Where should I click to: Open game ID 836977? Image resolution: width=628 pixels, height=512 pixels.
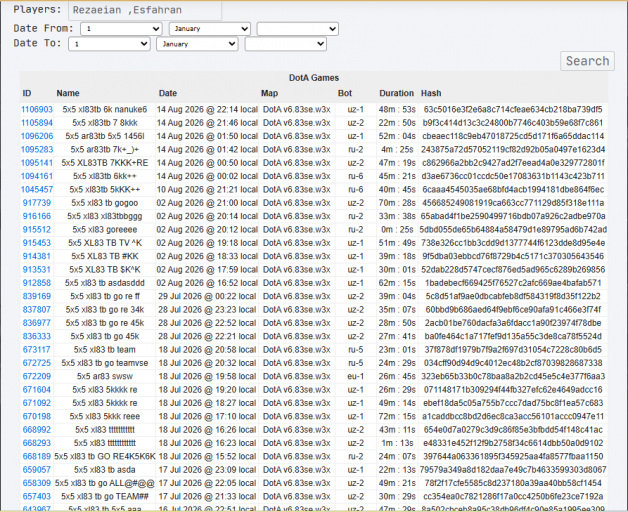click(x=37, y=323)
